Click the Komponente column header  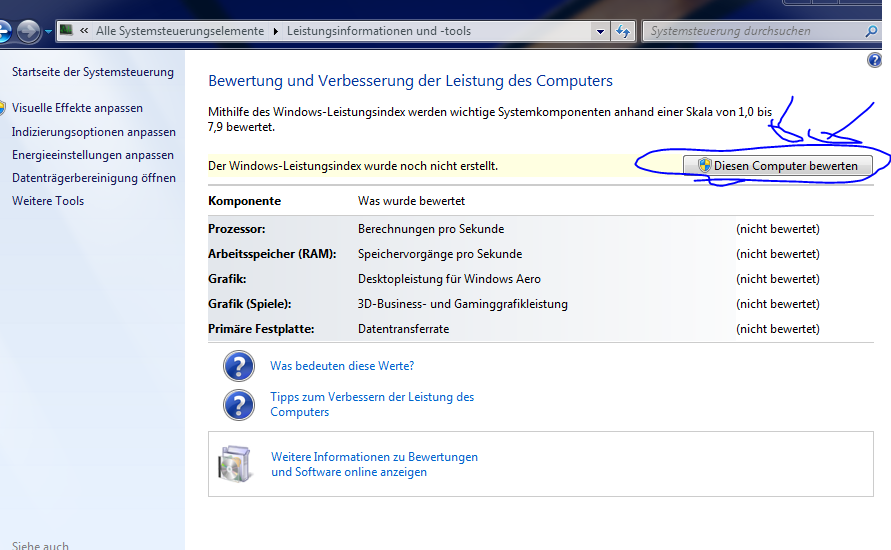click(x=244, y=201)
